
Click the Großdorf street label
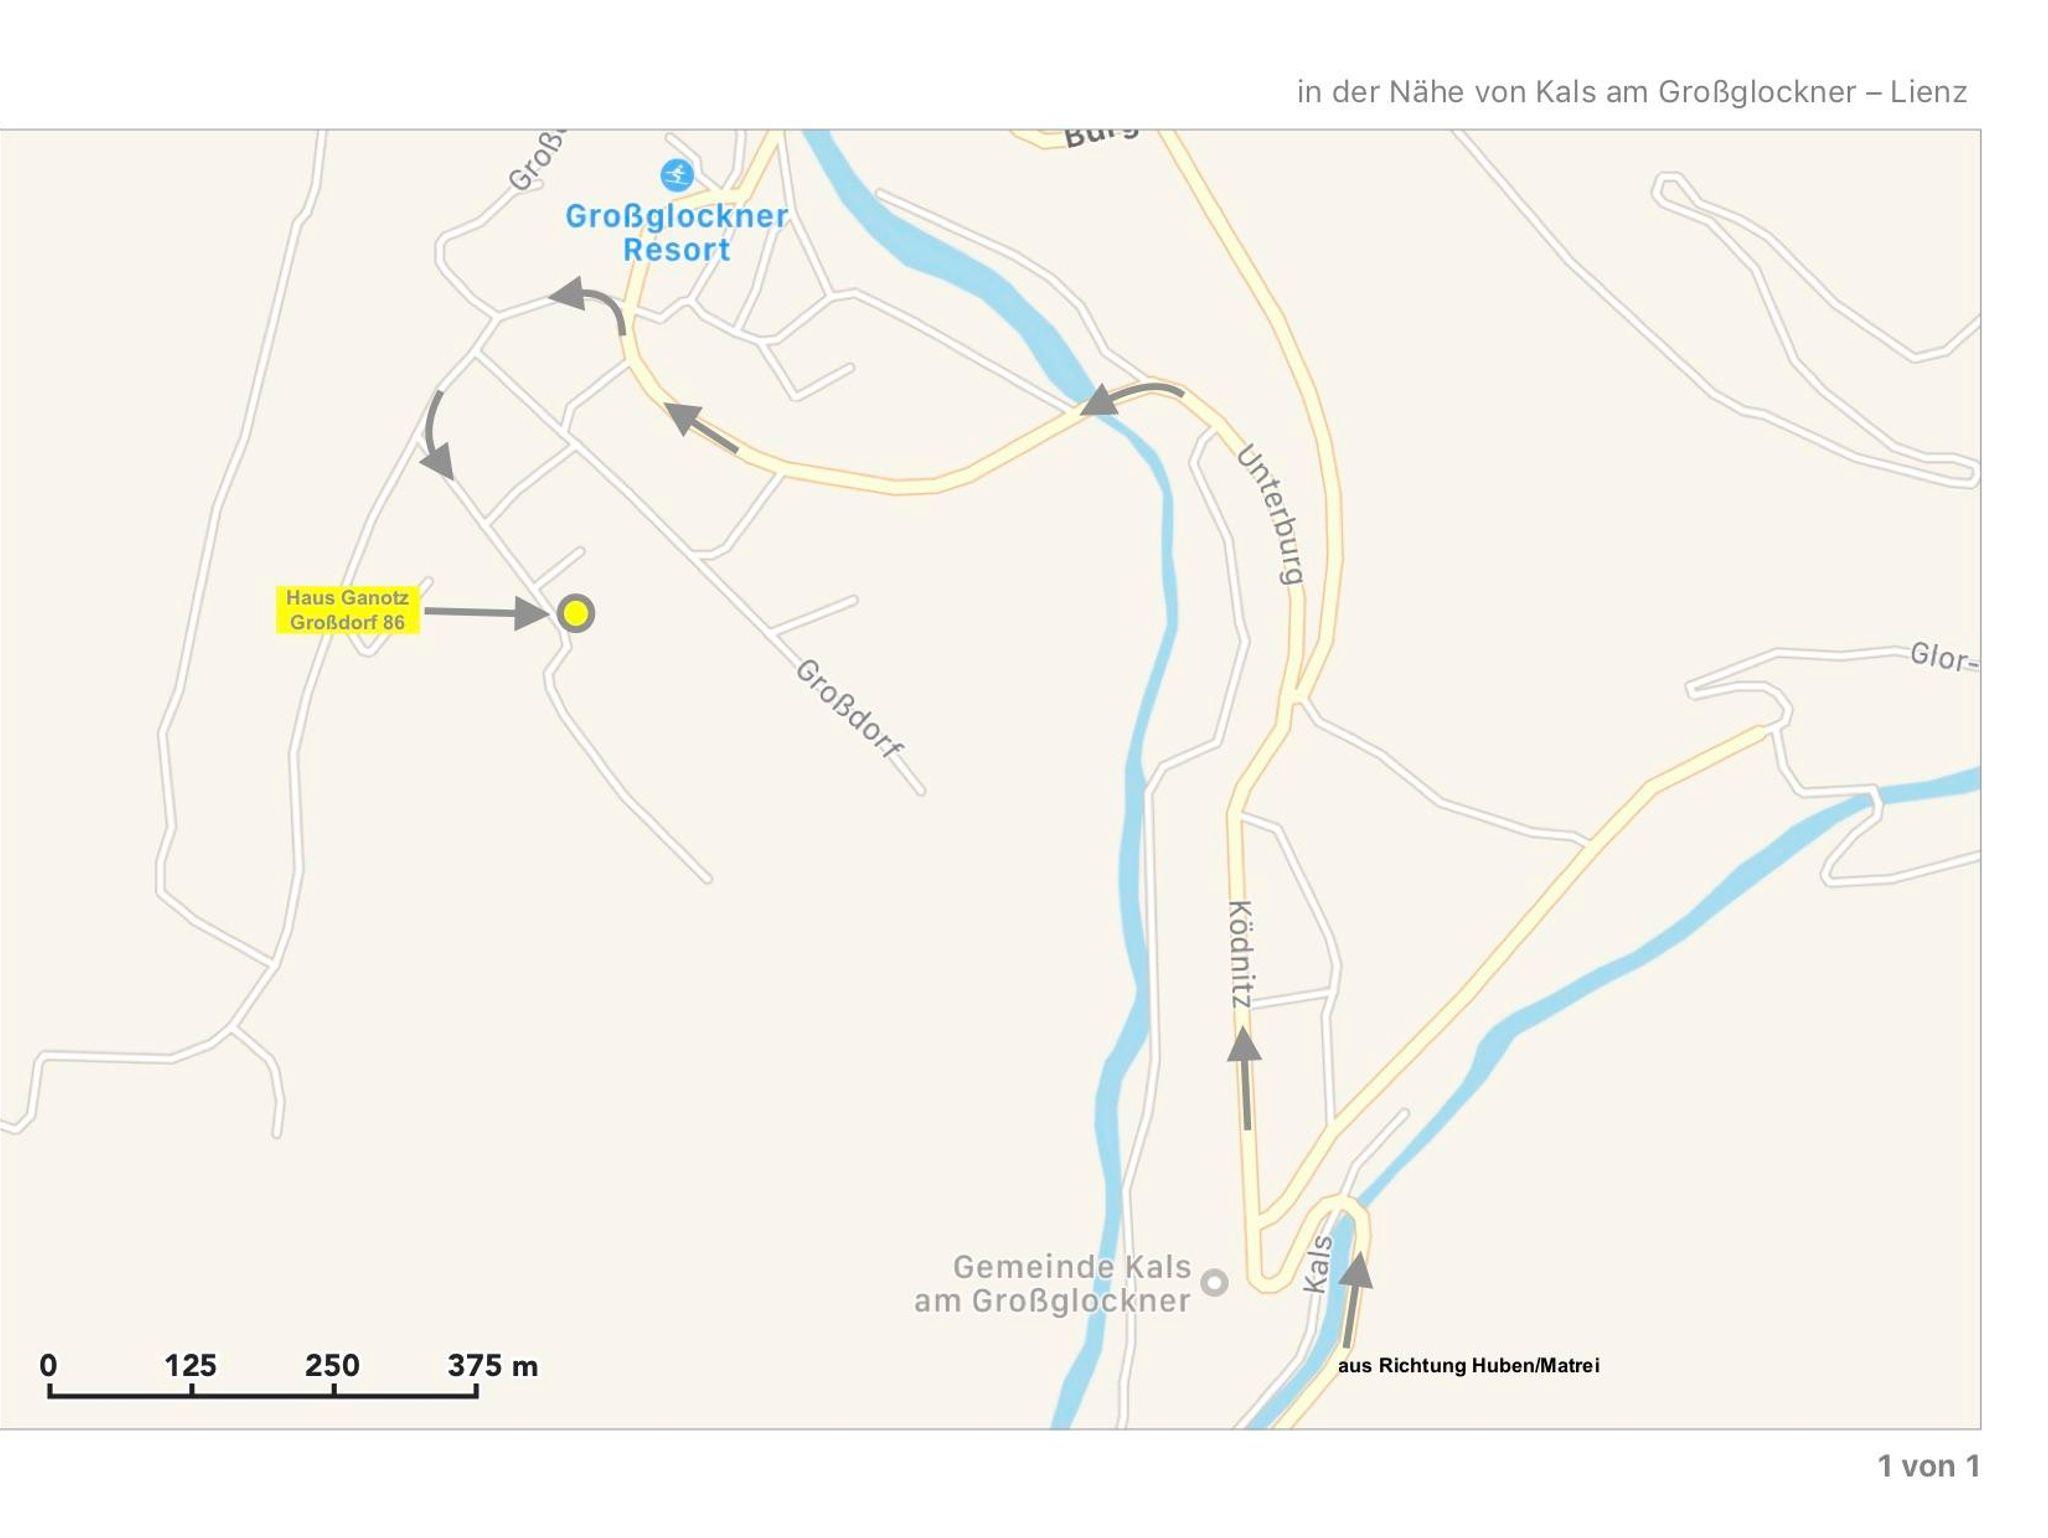(850, 709)
